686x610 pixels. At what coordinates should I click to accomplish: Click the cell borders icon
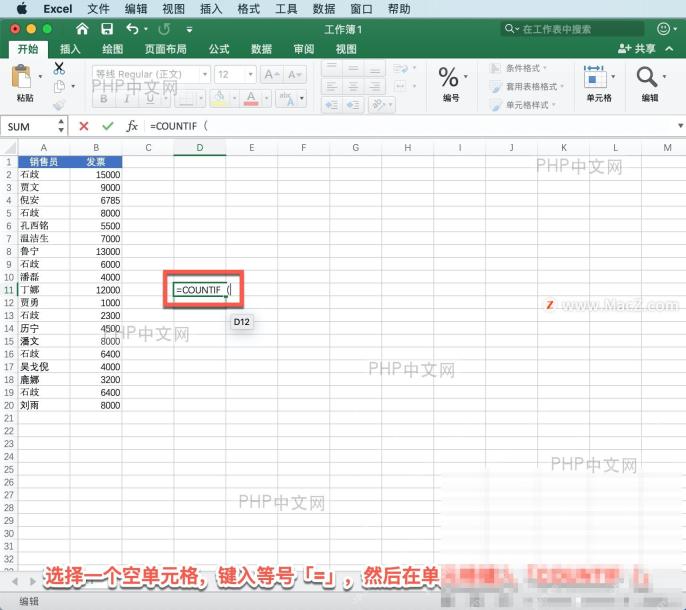(186, 99)
